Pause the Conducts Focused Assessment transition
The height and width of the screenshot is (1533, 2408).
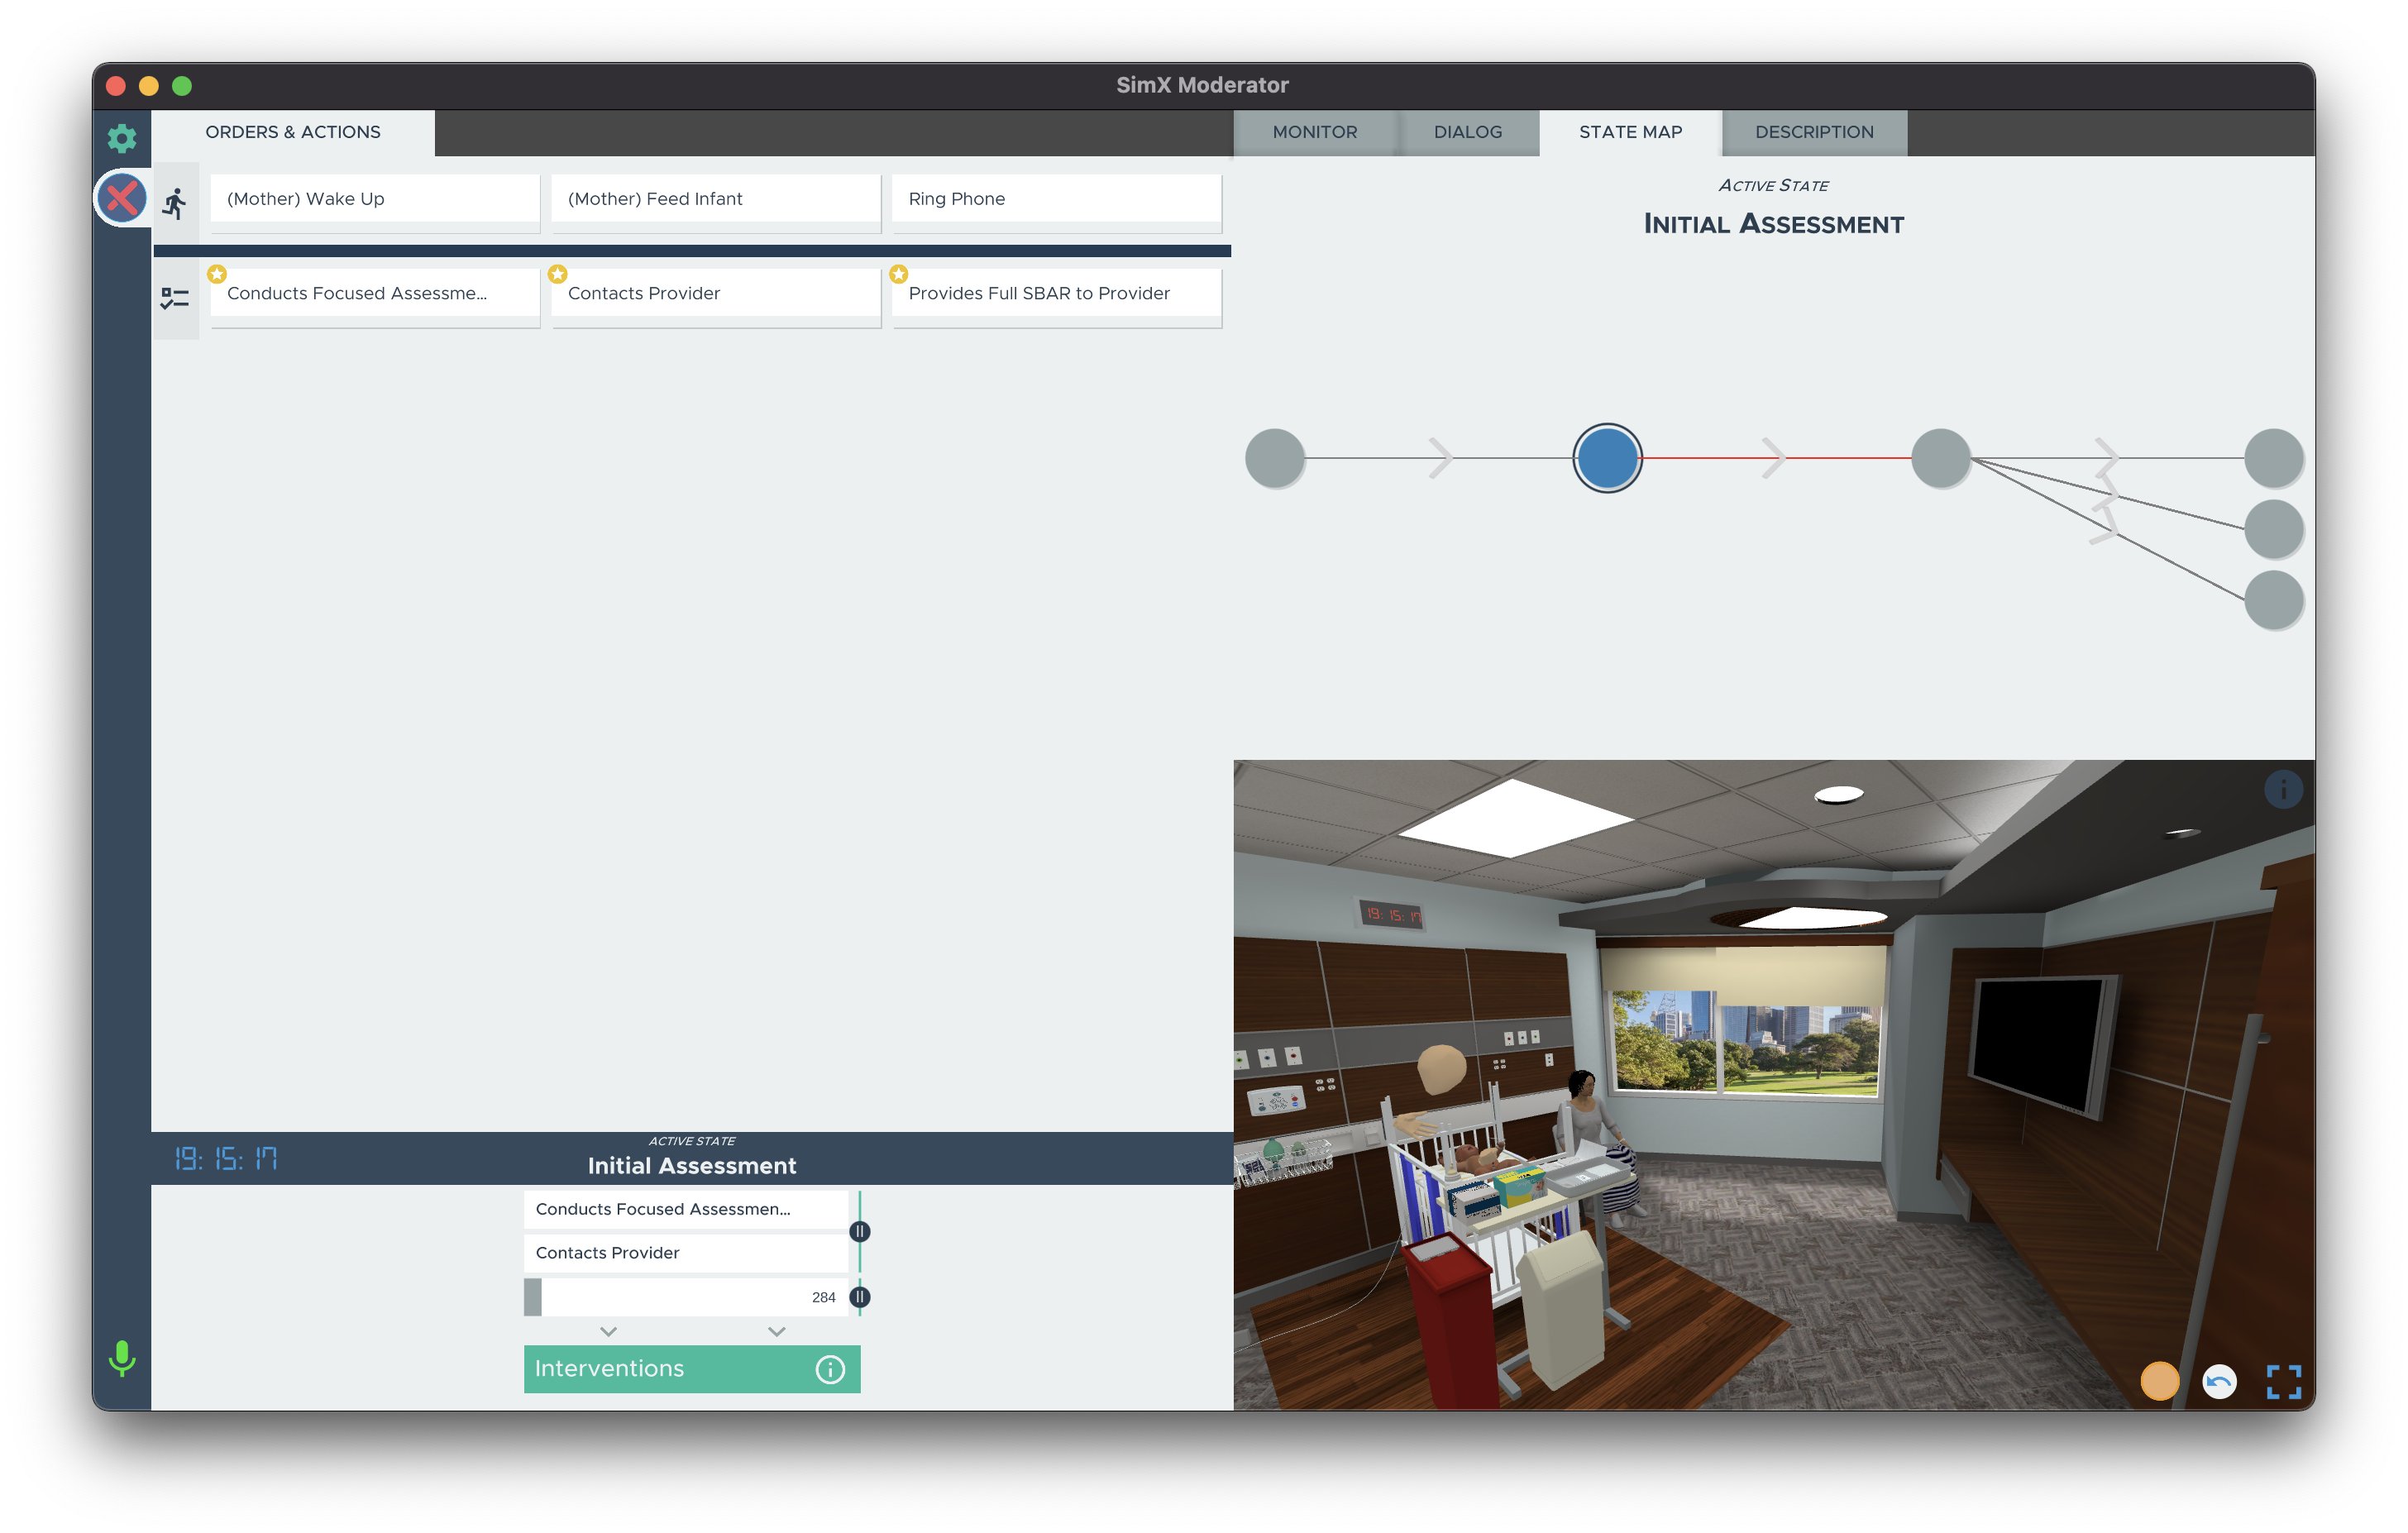860,1231
